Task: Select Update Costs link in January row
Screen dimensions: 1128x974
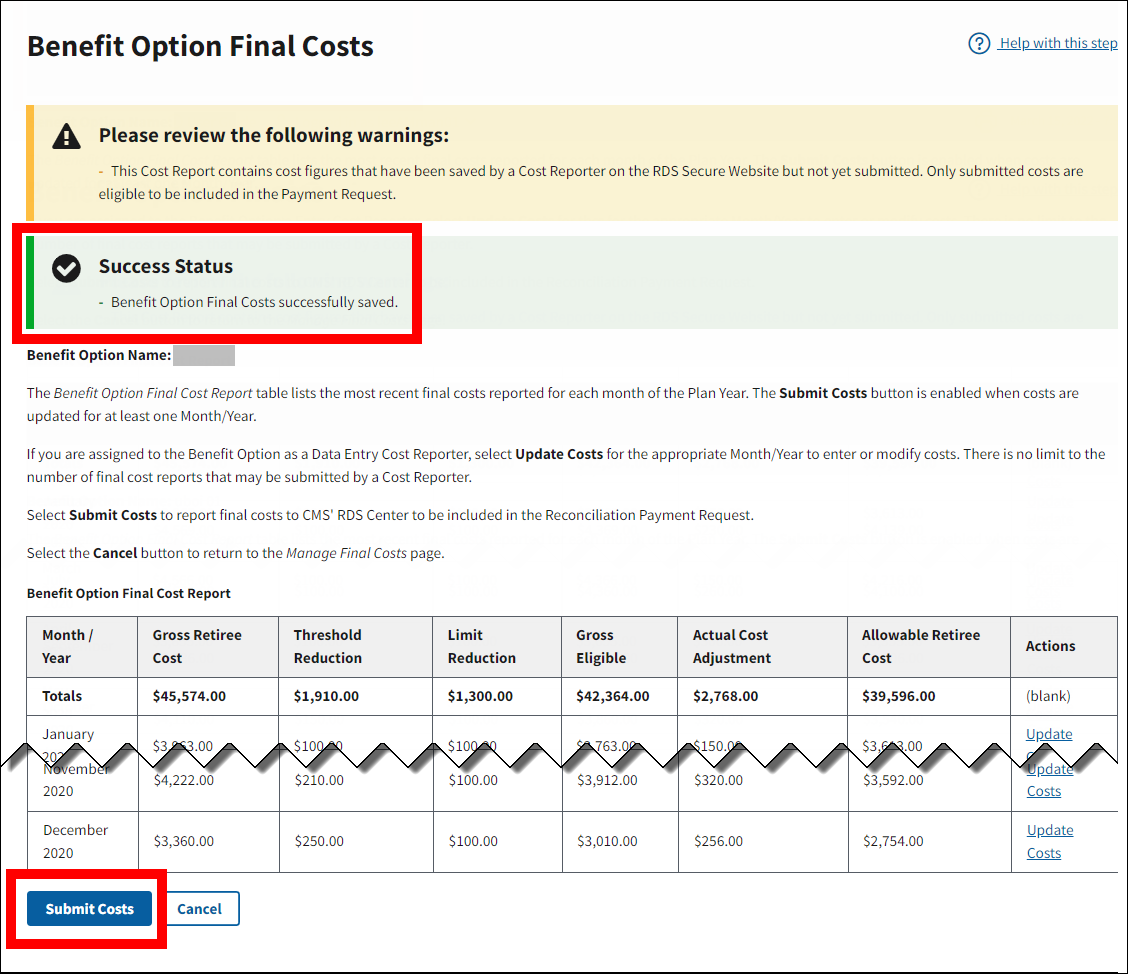Action: coord(1049,735)
